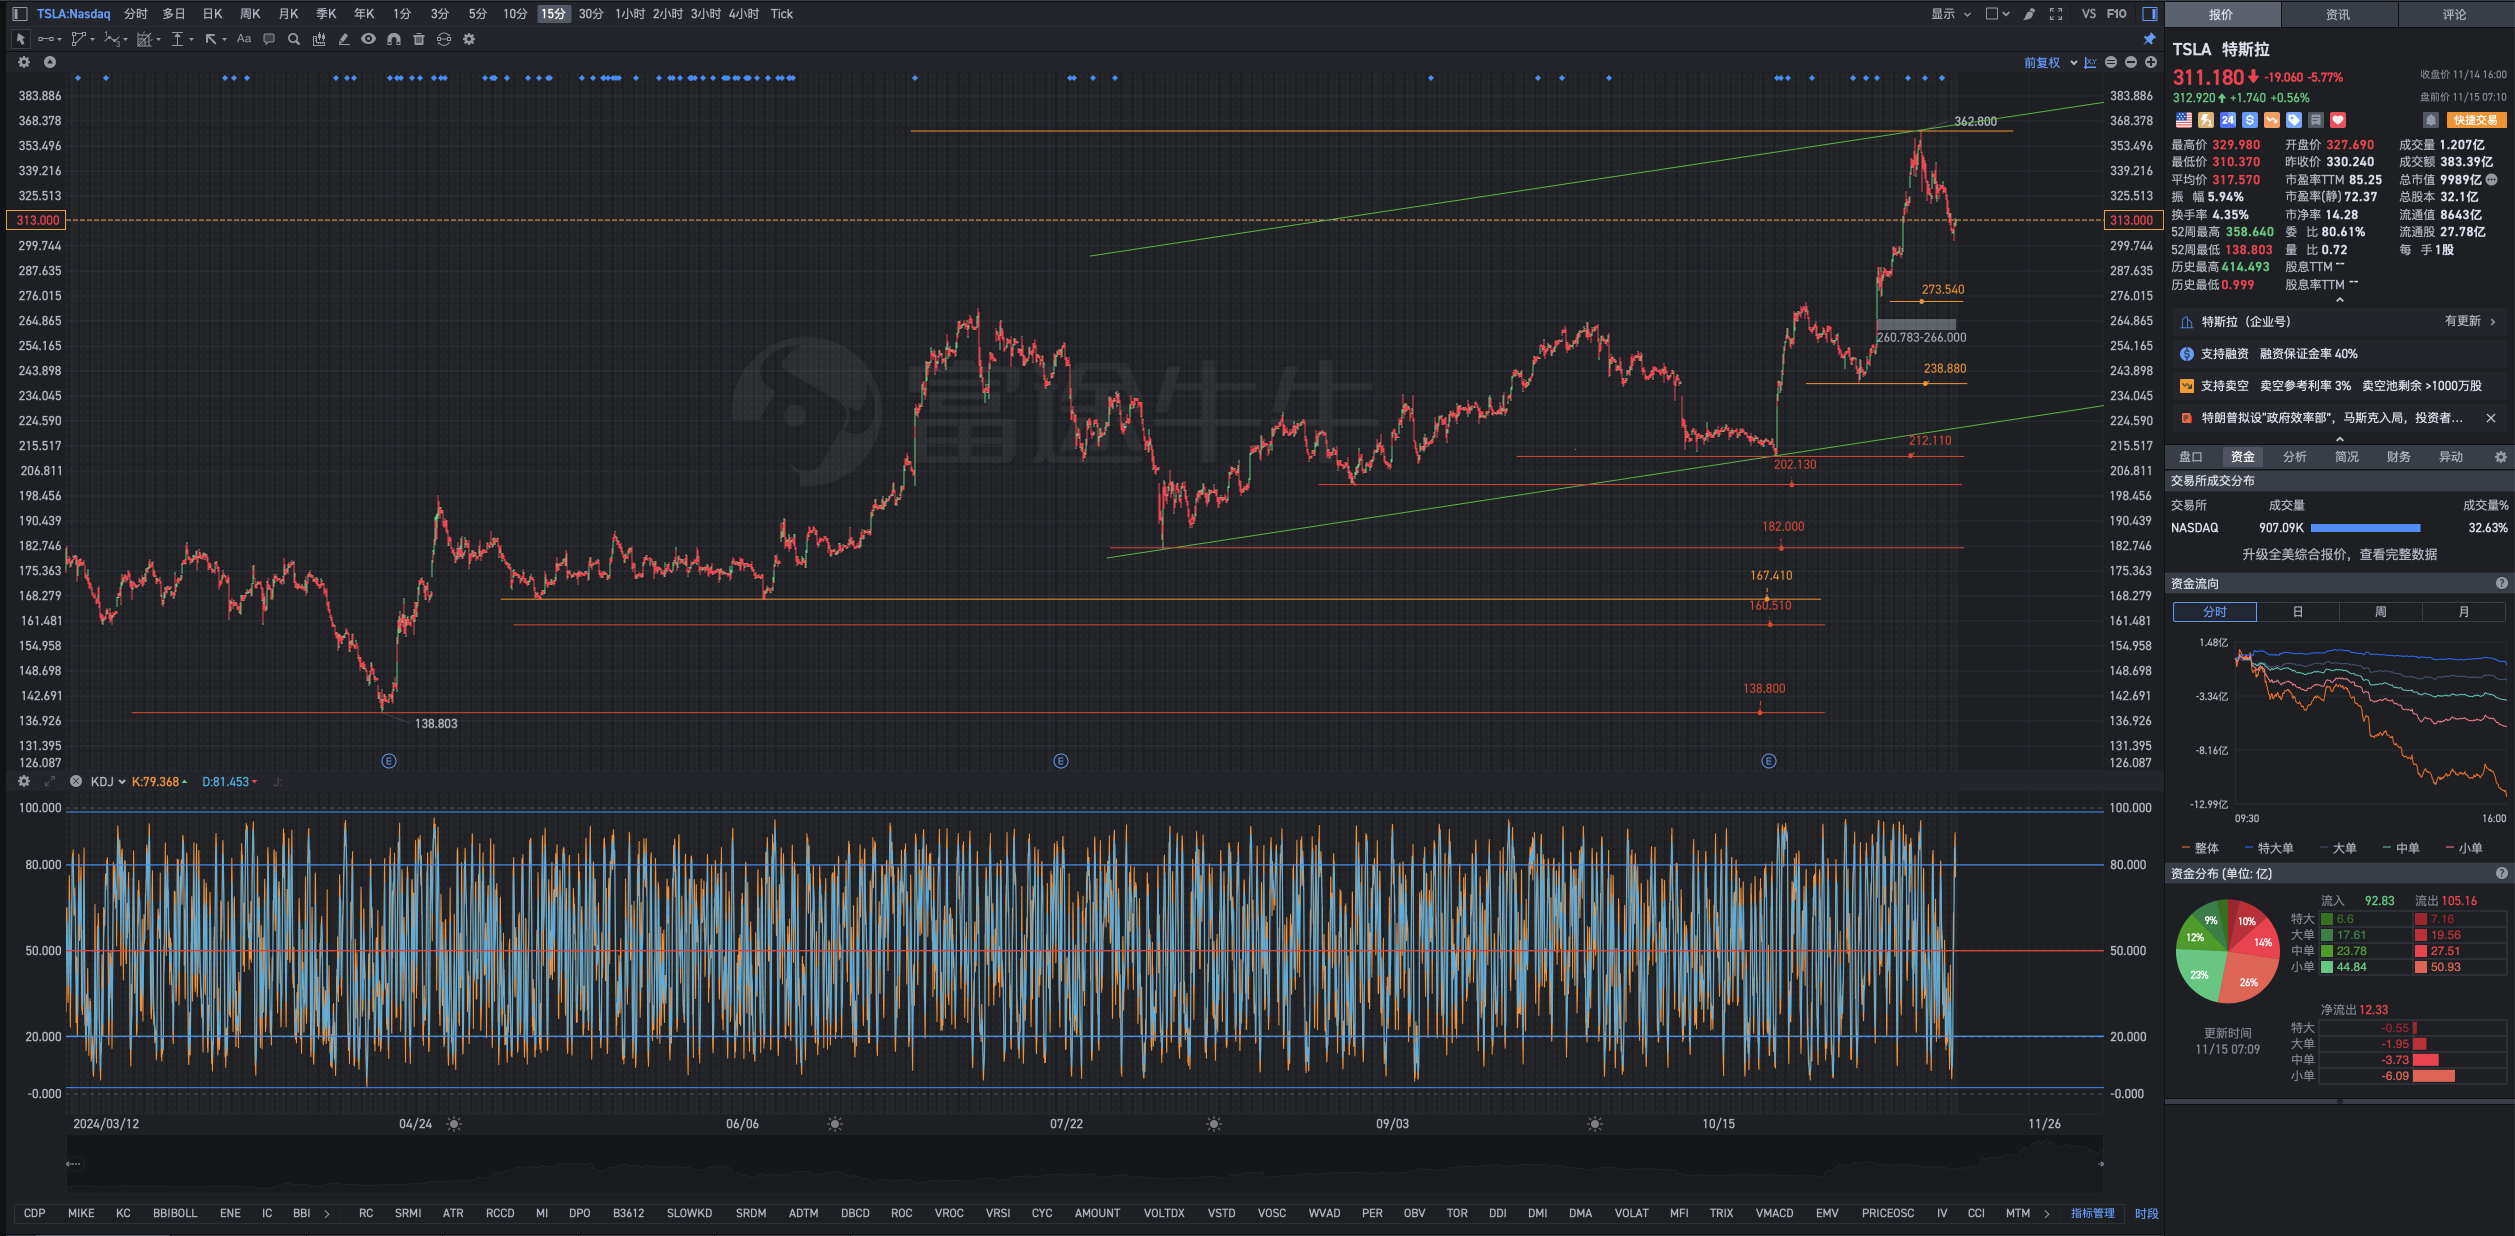Expand more indicators after BBI

[327, 1213]
